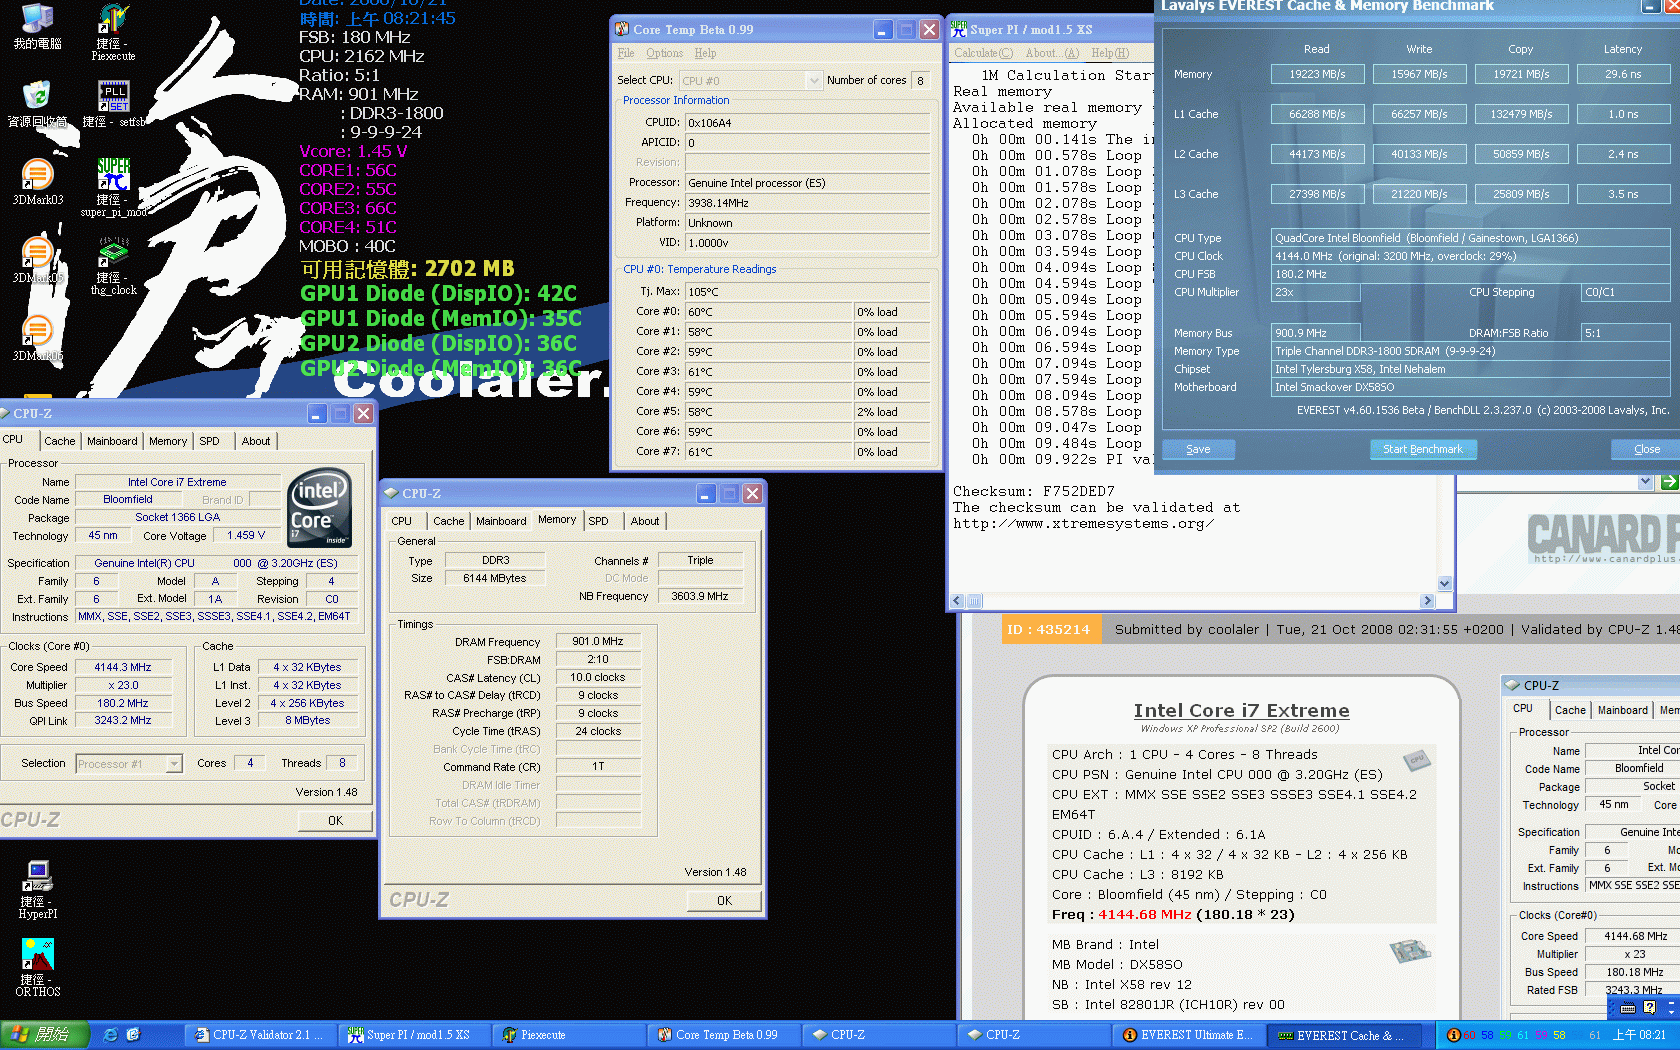Click the Start Benchmark button in EVEREST

point(1422,450)
